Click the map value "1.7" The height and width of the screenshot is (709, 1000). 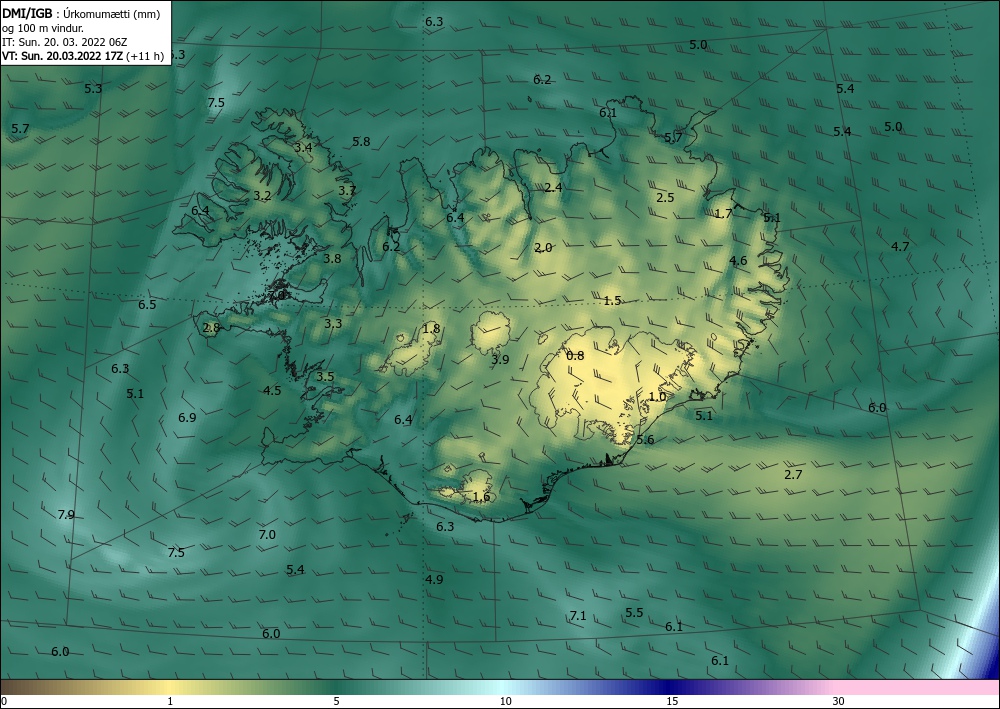click(723, 214)
